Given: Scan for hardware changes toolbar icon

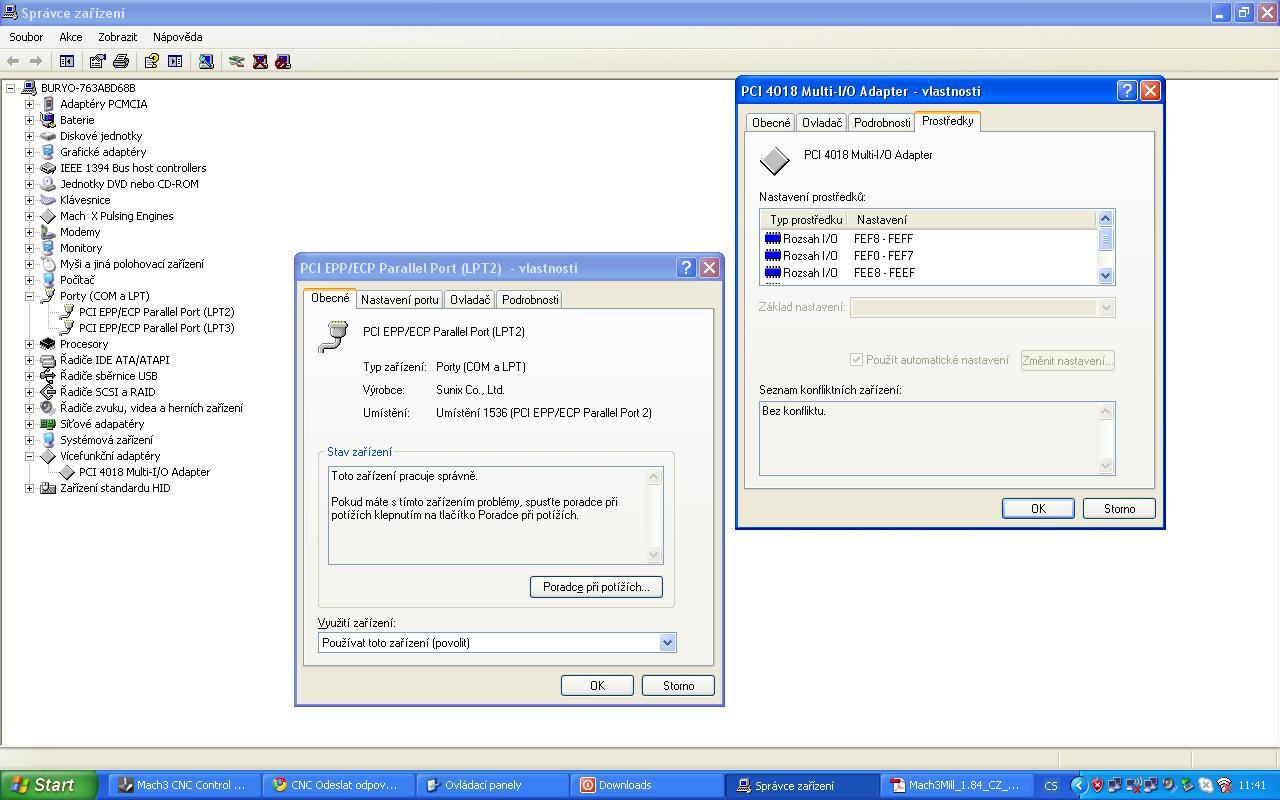Looking at the screenshot, I should click(206, 61).
